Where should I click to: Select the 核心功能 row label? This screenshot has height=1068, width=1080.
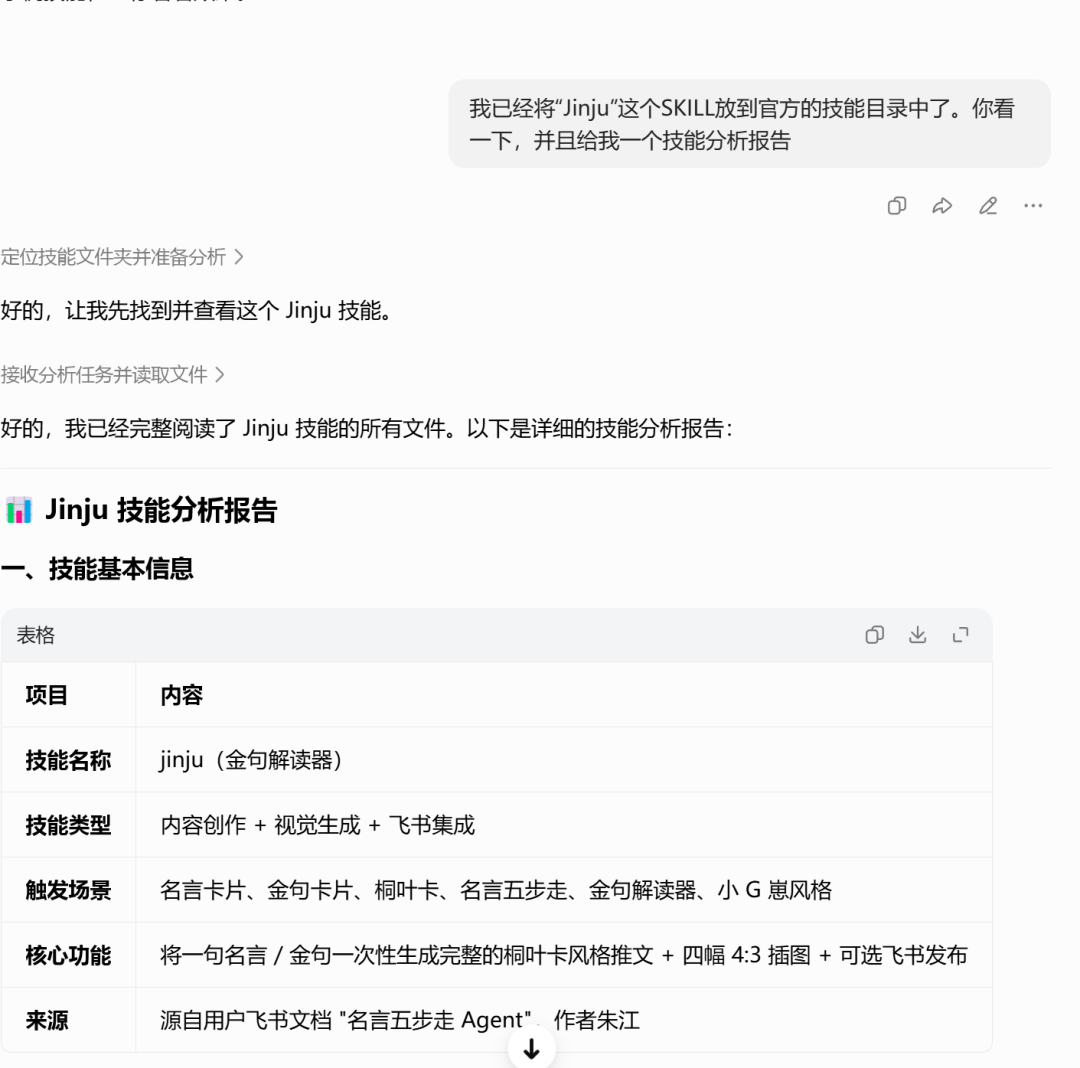click(x=68, y=956)
